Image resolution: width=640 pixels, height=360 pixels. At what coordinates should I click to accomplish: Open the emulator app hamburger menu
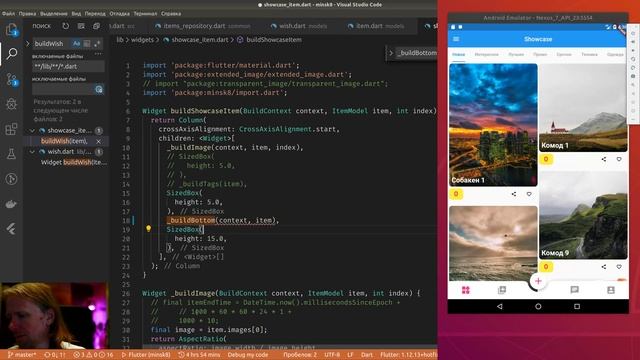coord(456,39)
